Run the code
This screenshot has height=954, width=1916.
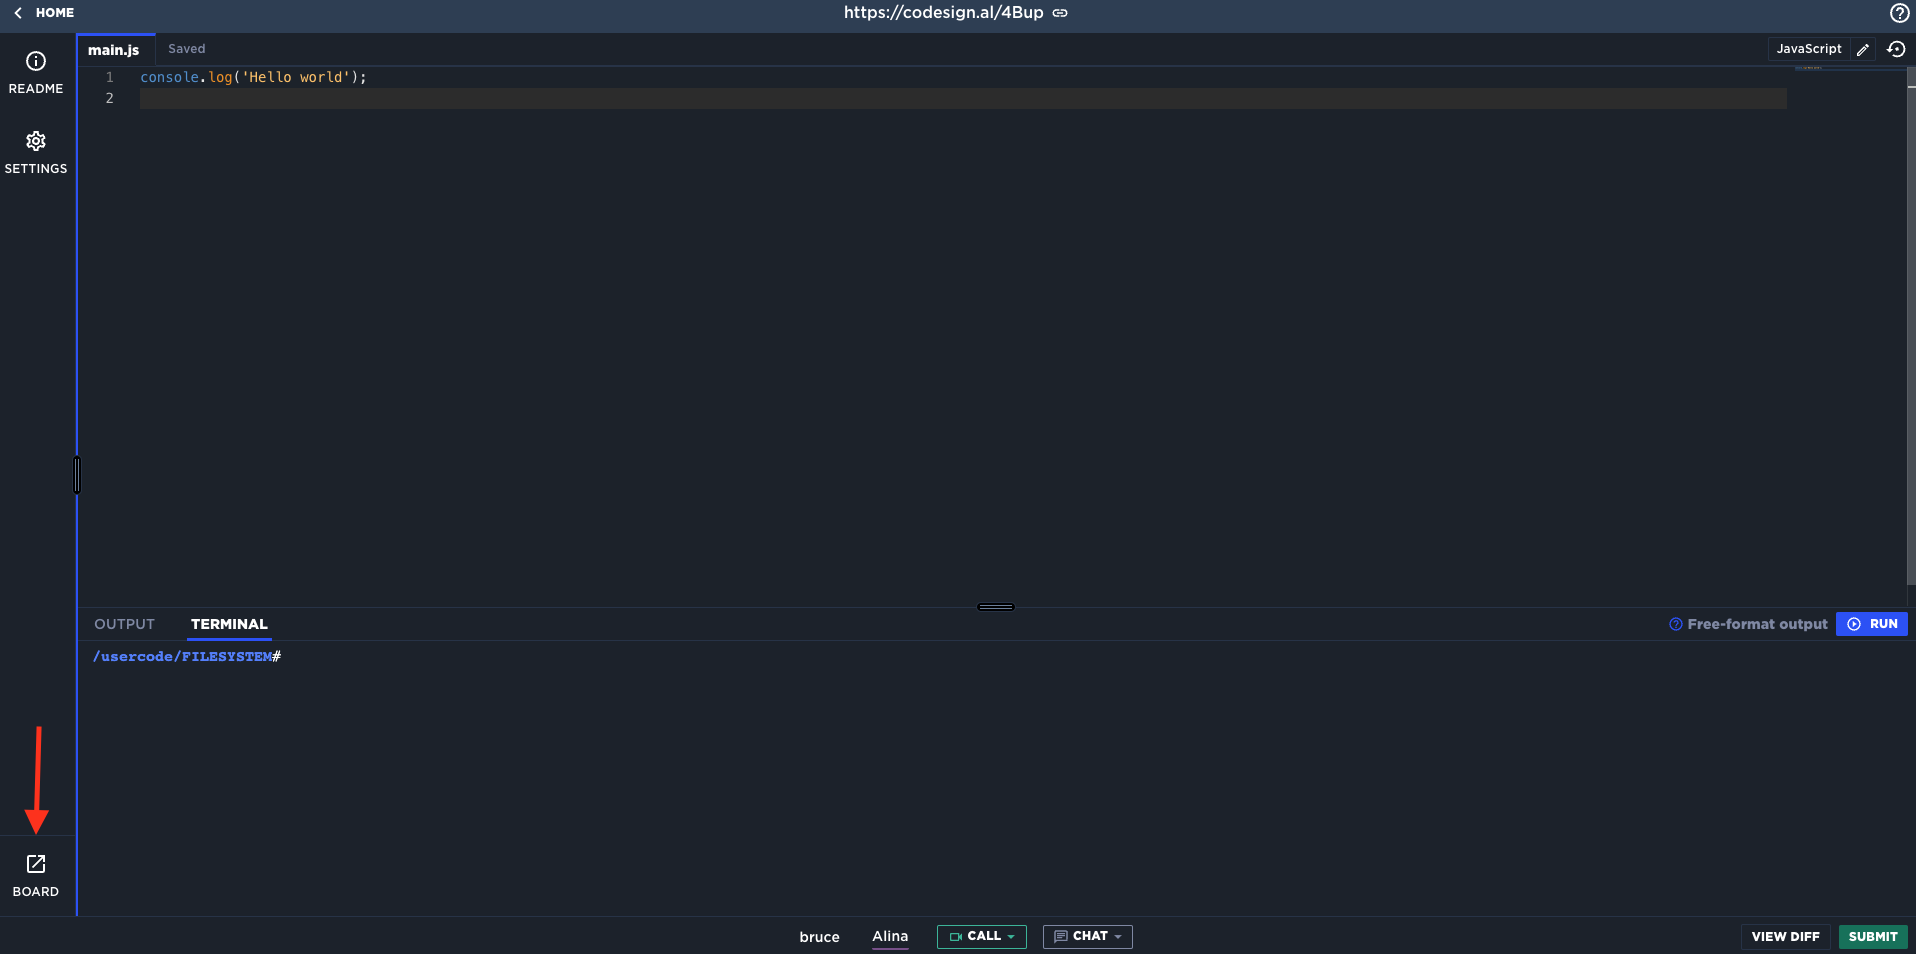(x=1872, y=624)
